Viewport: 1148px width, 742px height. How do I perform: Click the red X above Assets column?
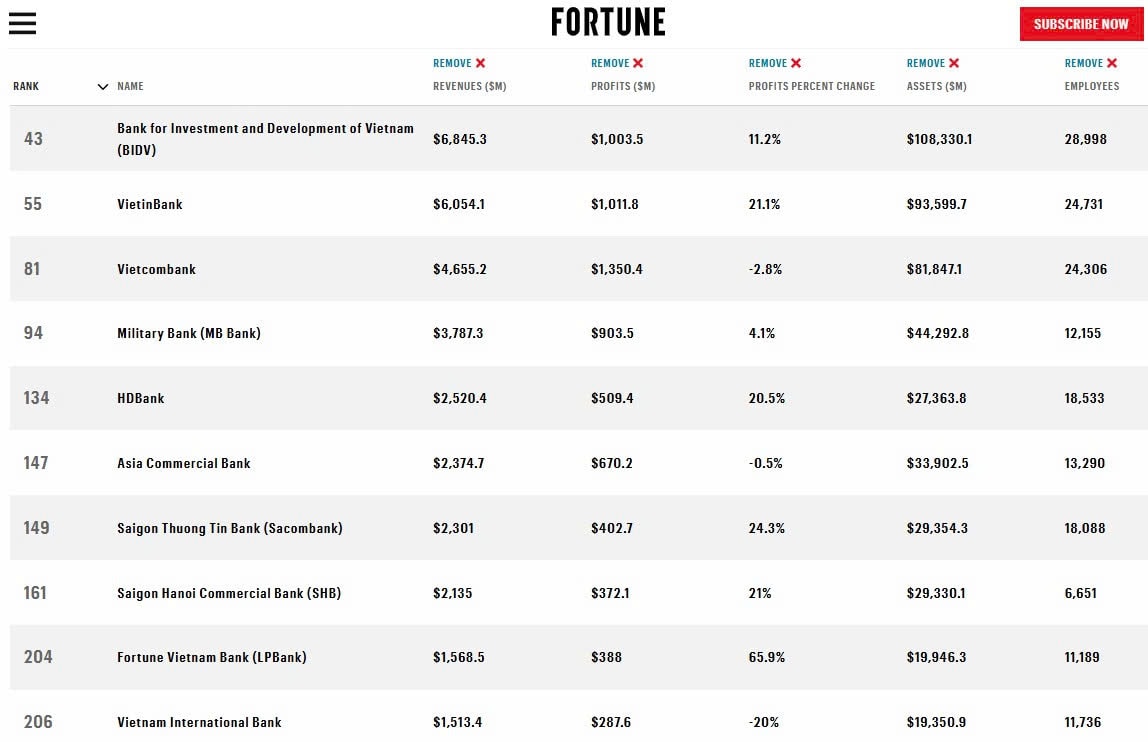(954, 63)
